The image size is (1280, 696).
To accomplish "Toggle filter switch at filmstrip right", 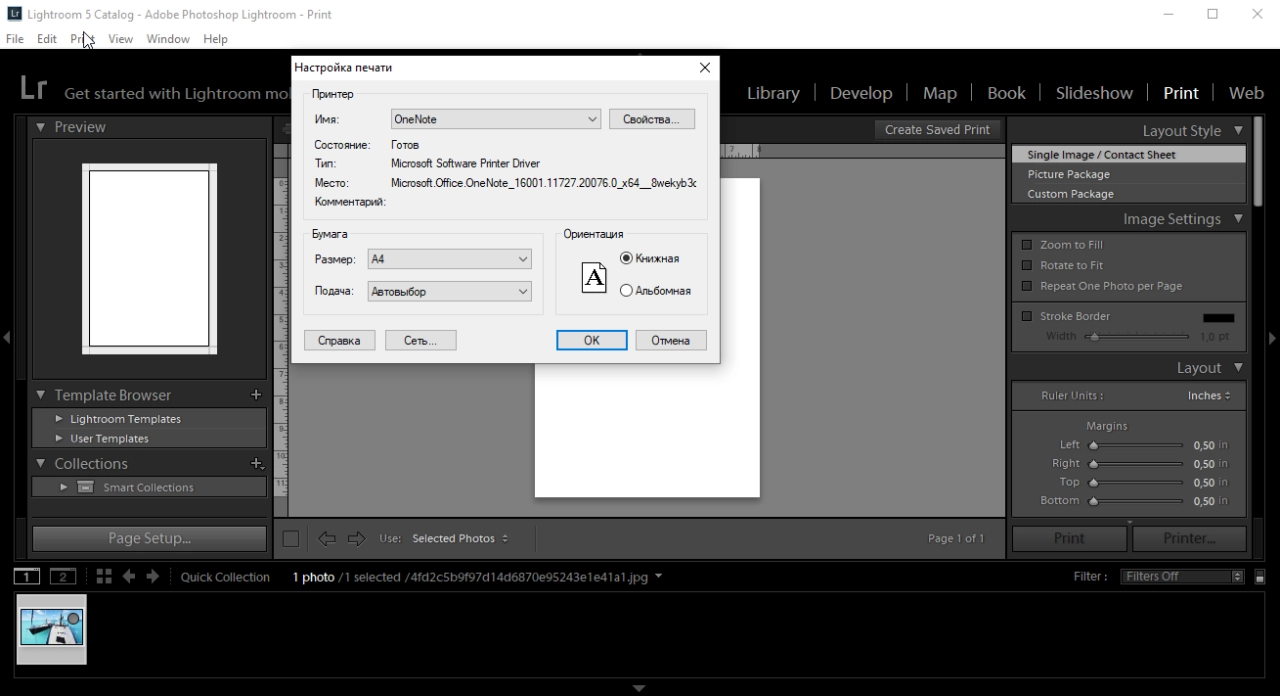I will 1260,577.
